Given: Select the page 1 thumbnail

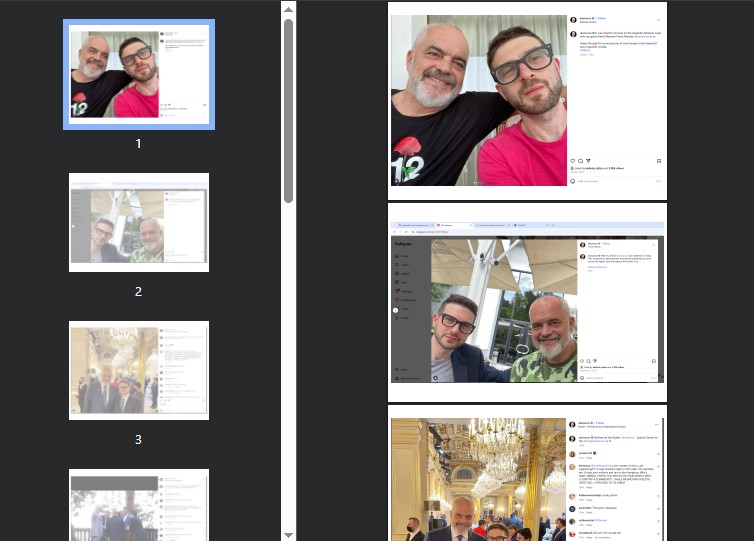Looking at the screenshot, I should point(138,73).
